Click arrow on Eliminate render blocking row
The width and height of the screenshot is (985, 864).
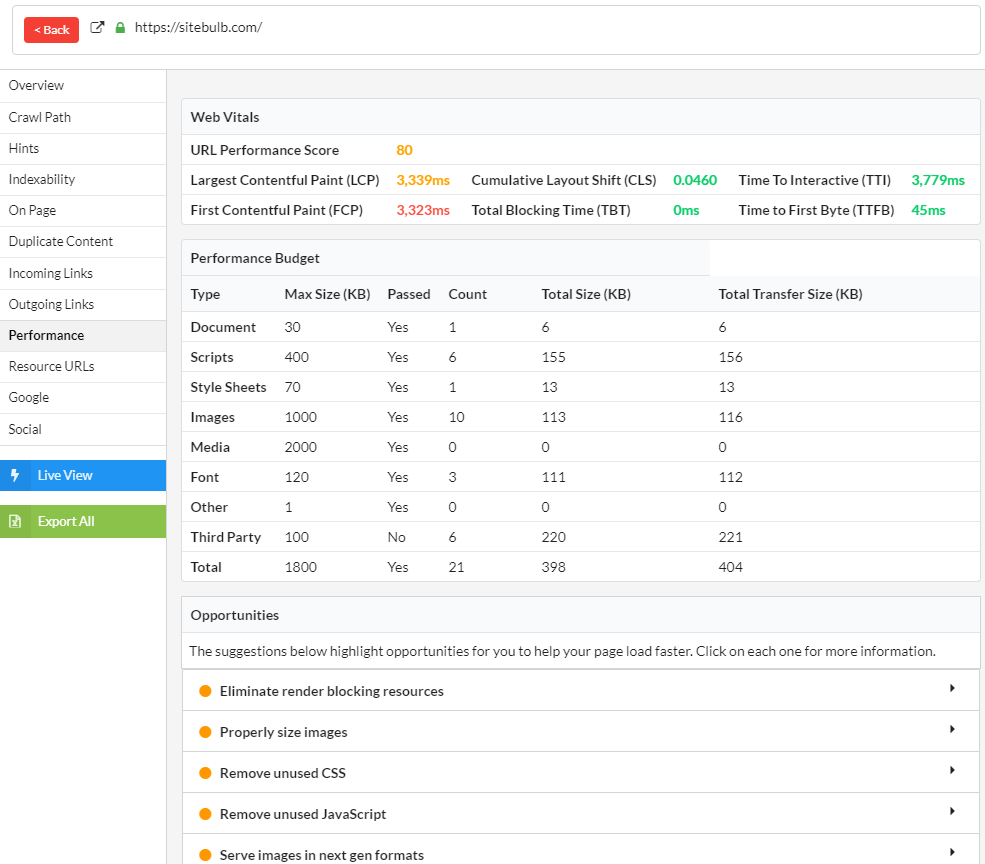[952, 688]
